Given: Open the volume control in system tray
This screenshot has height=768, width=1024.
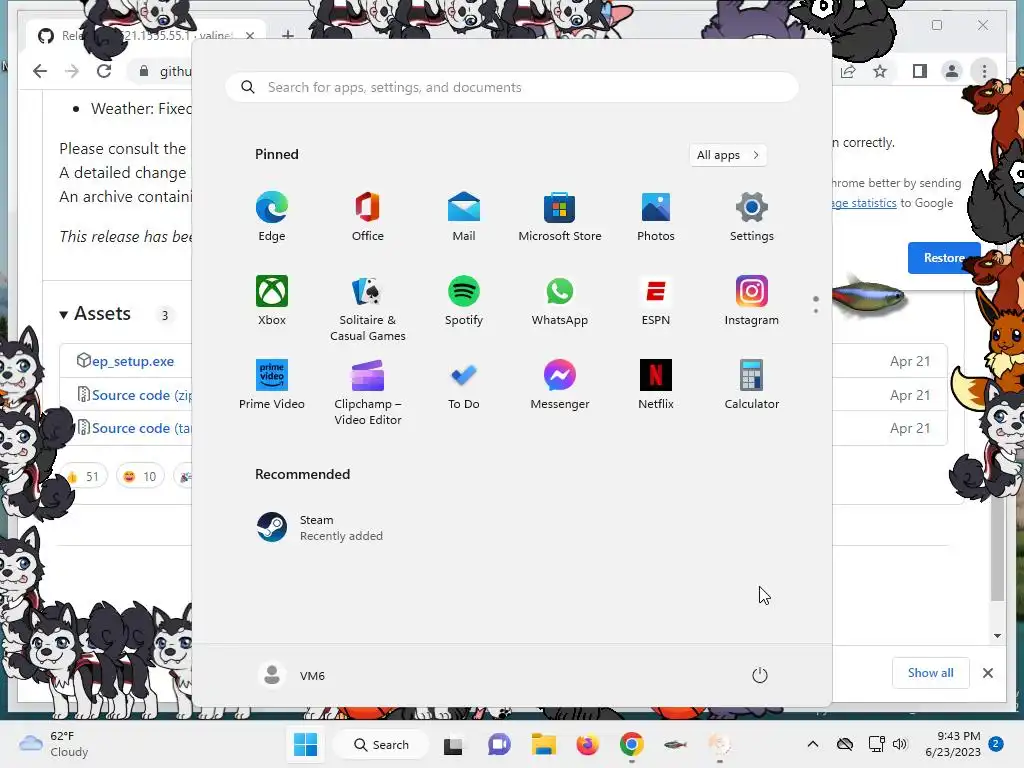Looking at the screenshot, I should [x=899, y=744].
